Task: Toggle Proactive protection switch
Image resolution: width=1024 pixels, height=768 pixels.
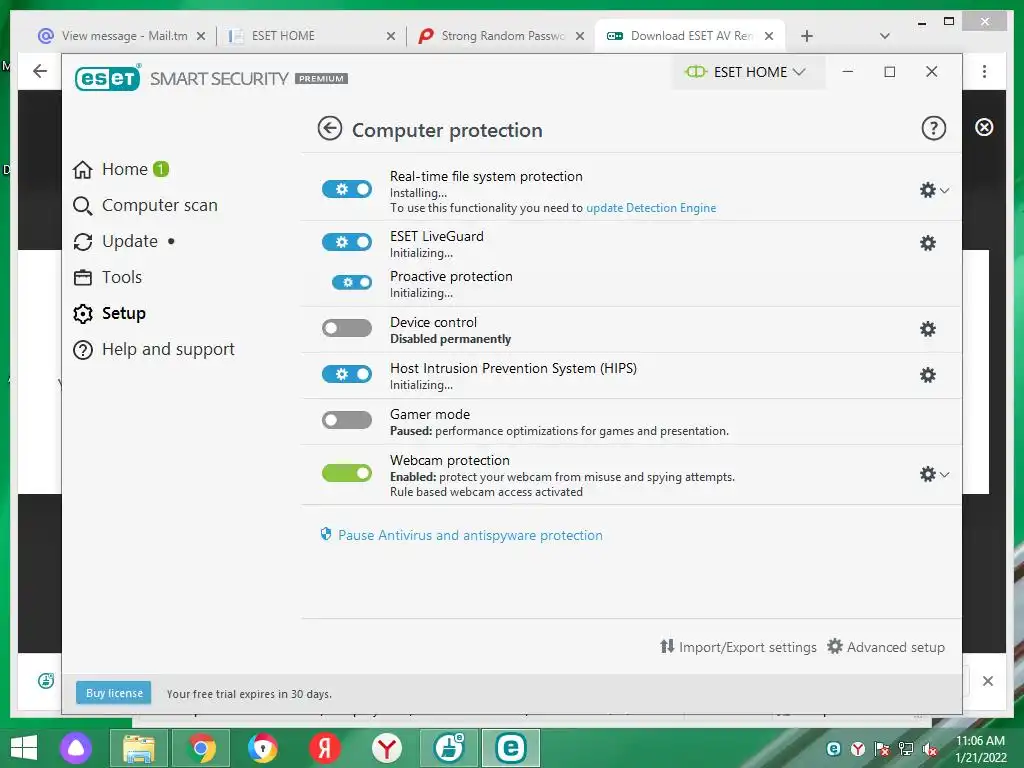Action: coord(352,282)
